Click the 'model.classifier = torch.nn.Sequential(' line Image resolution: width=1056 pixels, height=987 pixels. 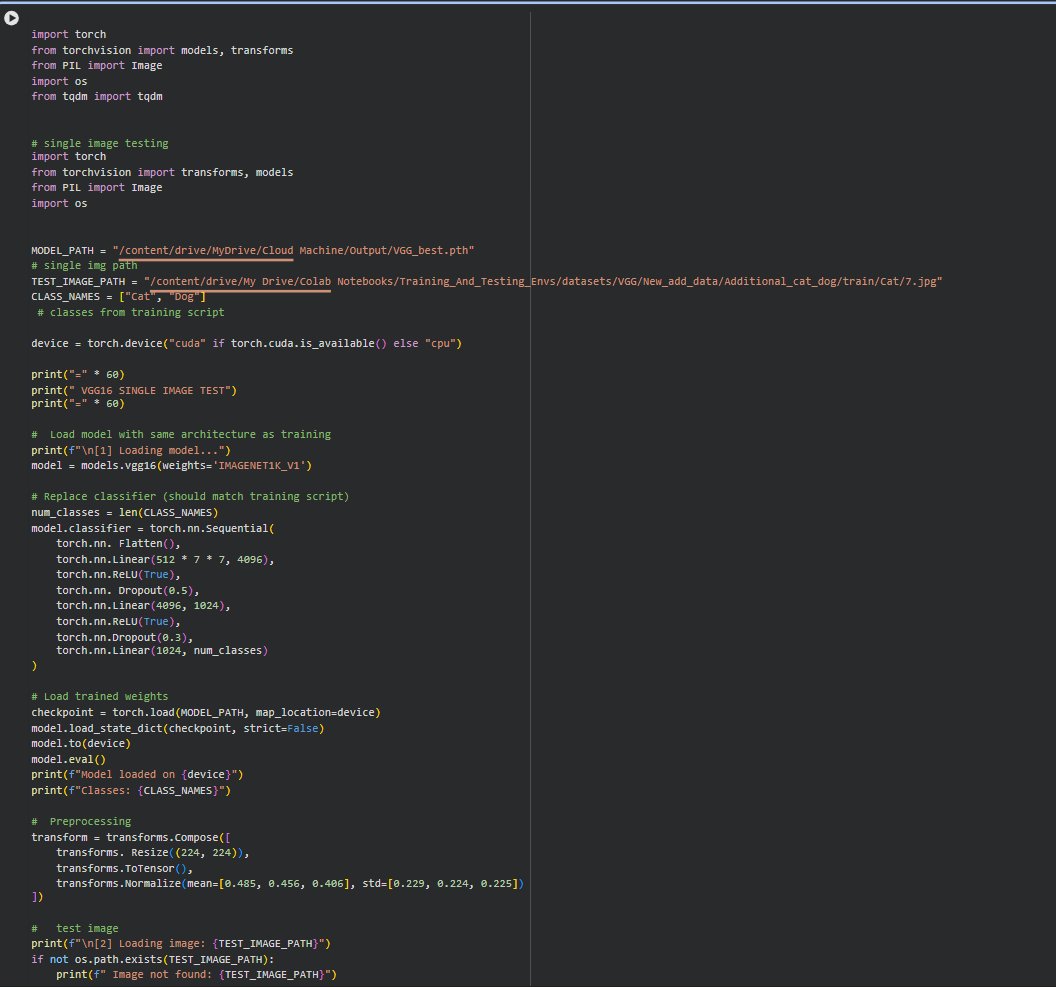(153, 529)
